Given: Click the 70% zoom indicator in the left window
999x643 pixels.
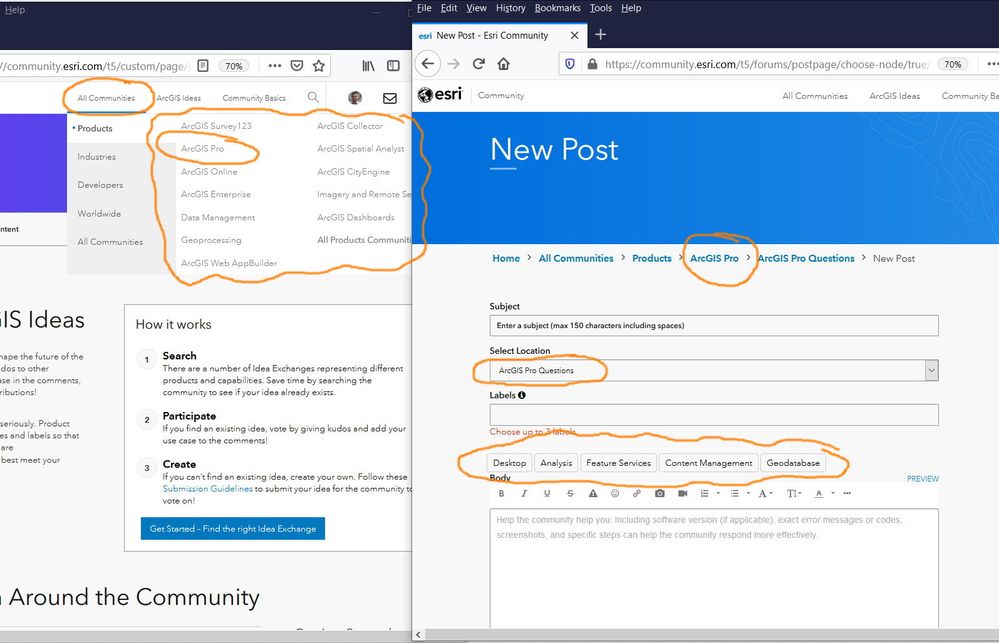Looking at the screenshot, I should [x=234, y=66].
